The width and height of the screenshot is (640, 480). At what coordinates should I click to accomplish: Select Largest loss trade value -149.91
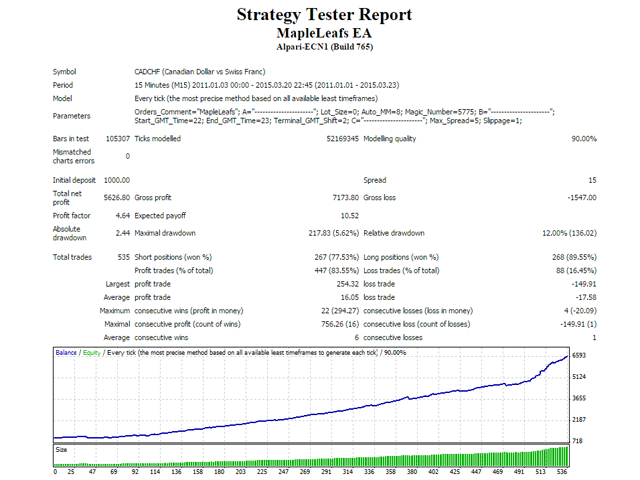pos(584,284)
